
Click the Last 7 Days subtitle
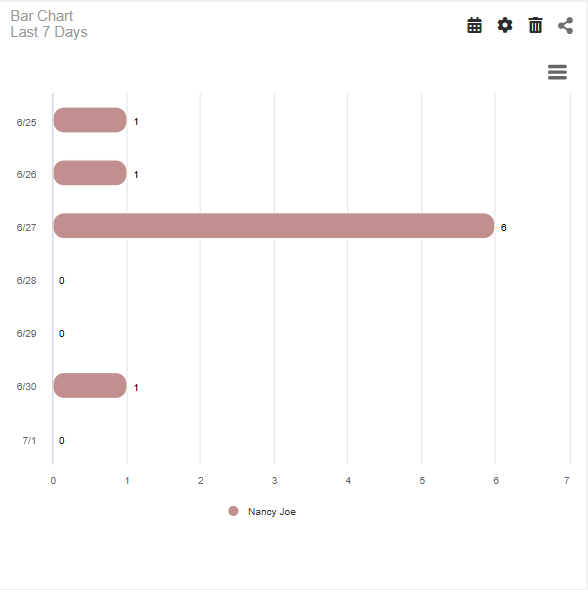point(49,32)
